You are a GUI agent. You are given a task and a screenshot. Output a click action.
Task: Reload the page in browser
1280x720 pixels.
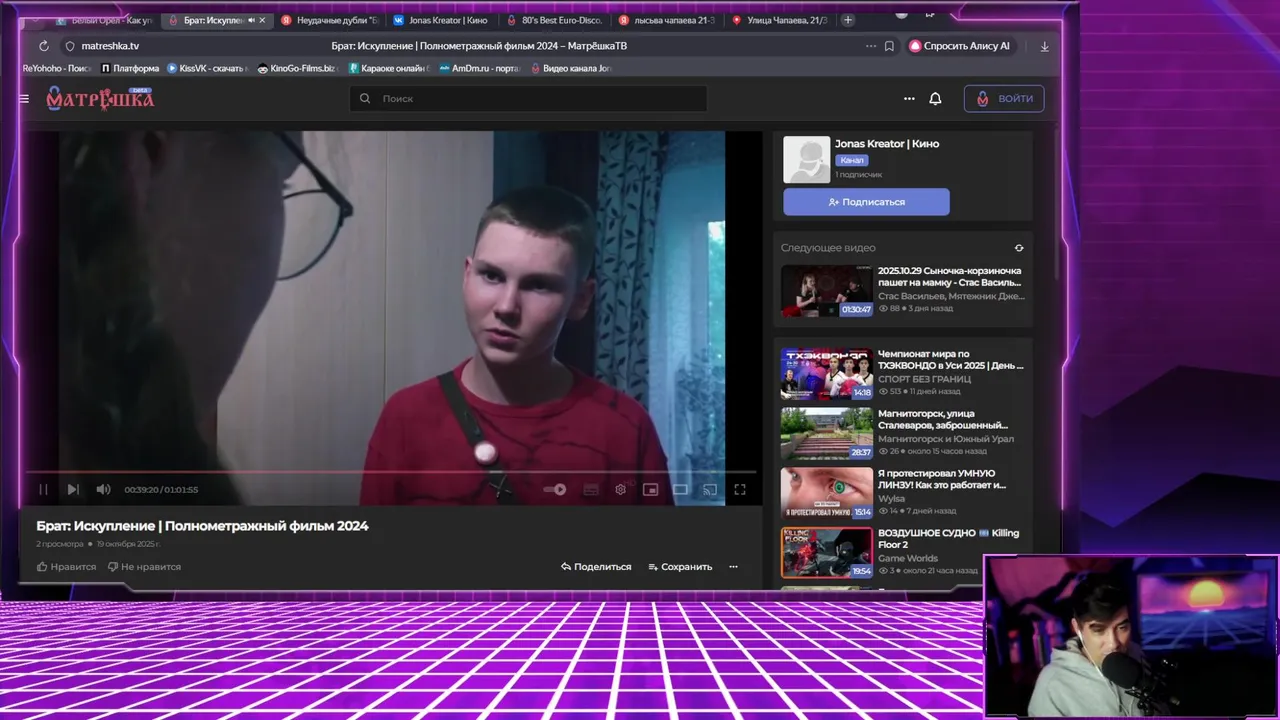[x=44, y=46]
